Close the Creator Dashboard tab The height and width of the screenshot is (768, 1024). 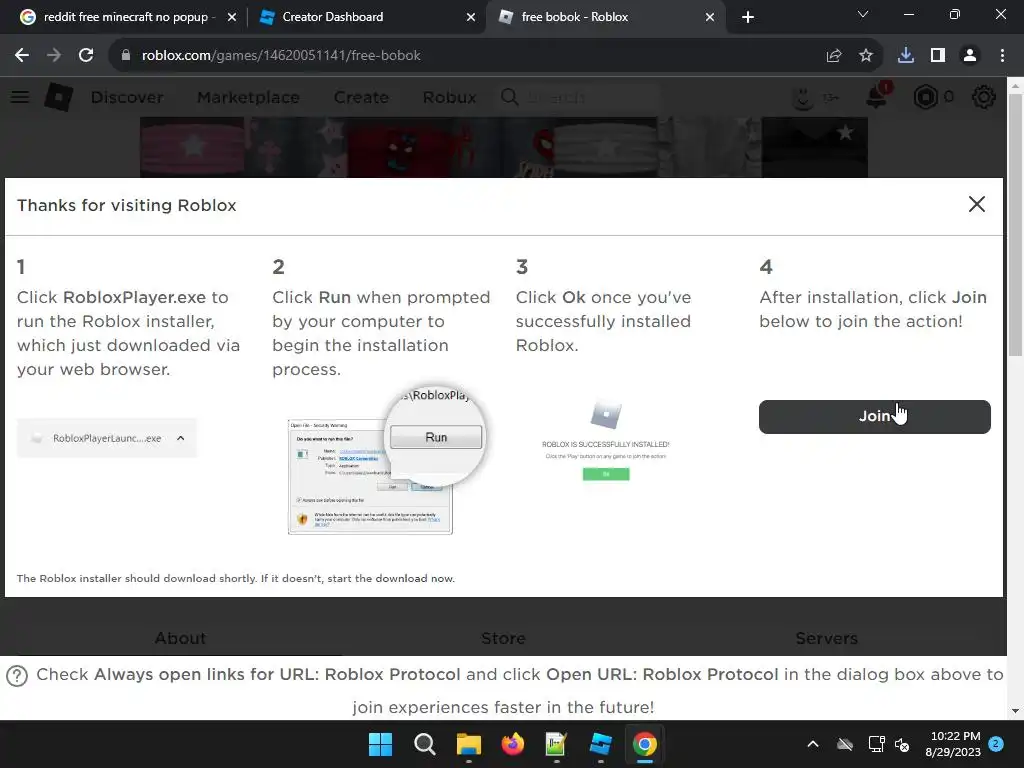point(471,18)
